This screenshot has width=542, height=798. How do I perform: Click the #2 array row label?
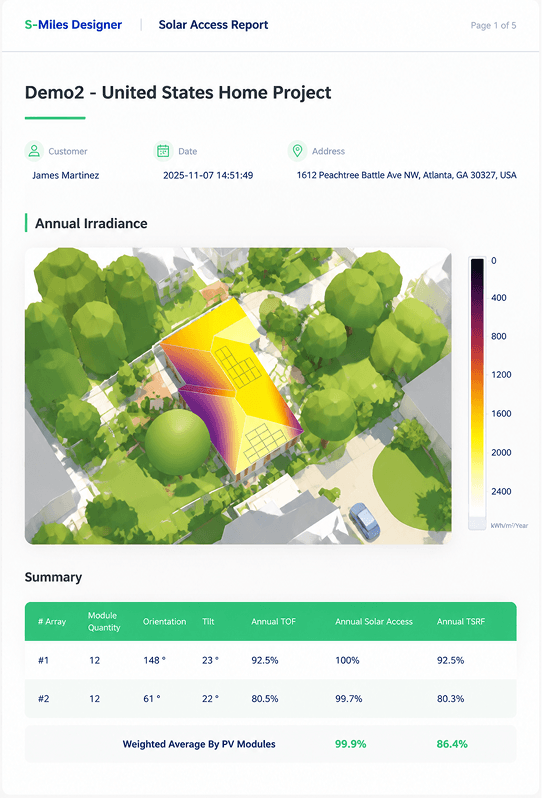point(44,699)
